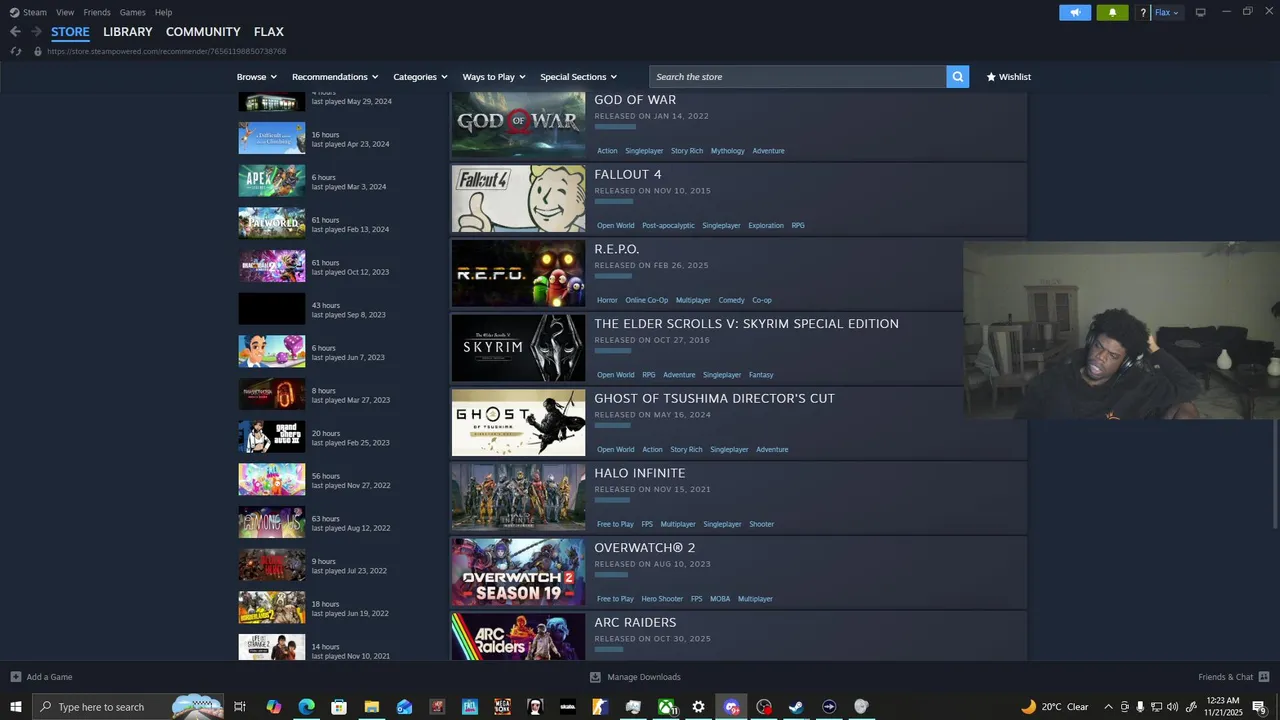Click the volume speaker tray icon

pyautogui.click(x=1172, y=707)
